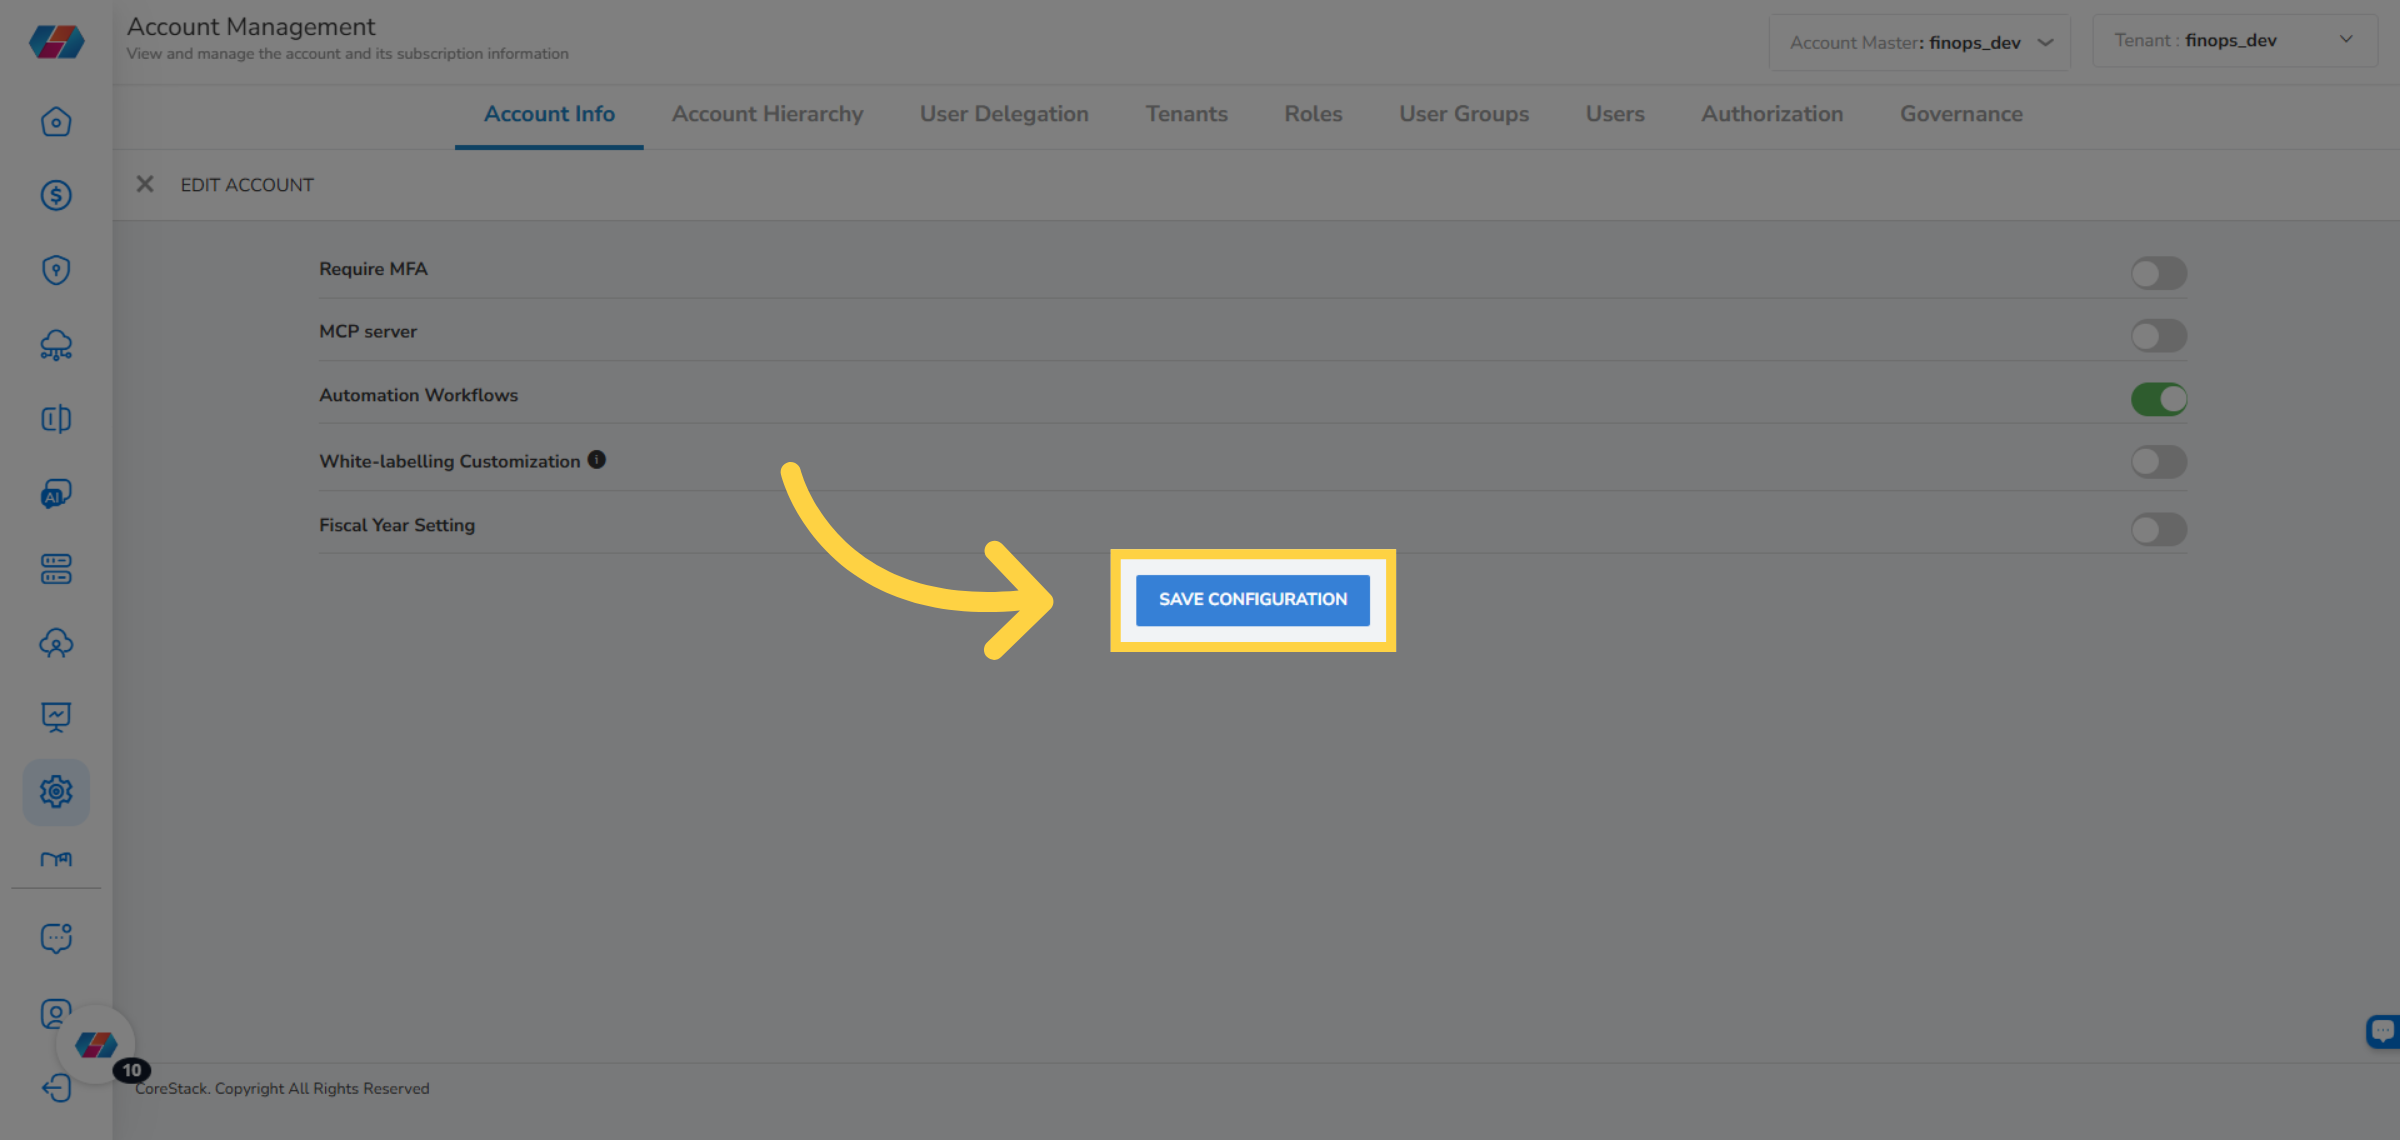Open the security shield sidebar icon
This screenshot has height=1140, width=2400.
click(56, 270)
